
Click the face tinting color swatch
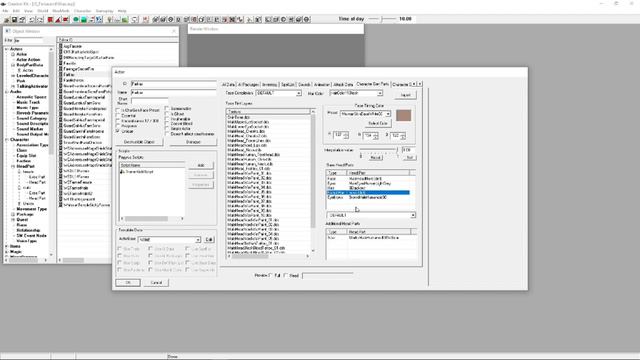pyautogui.click(x=404, y=116)
